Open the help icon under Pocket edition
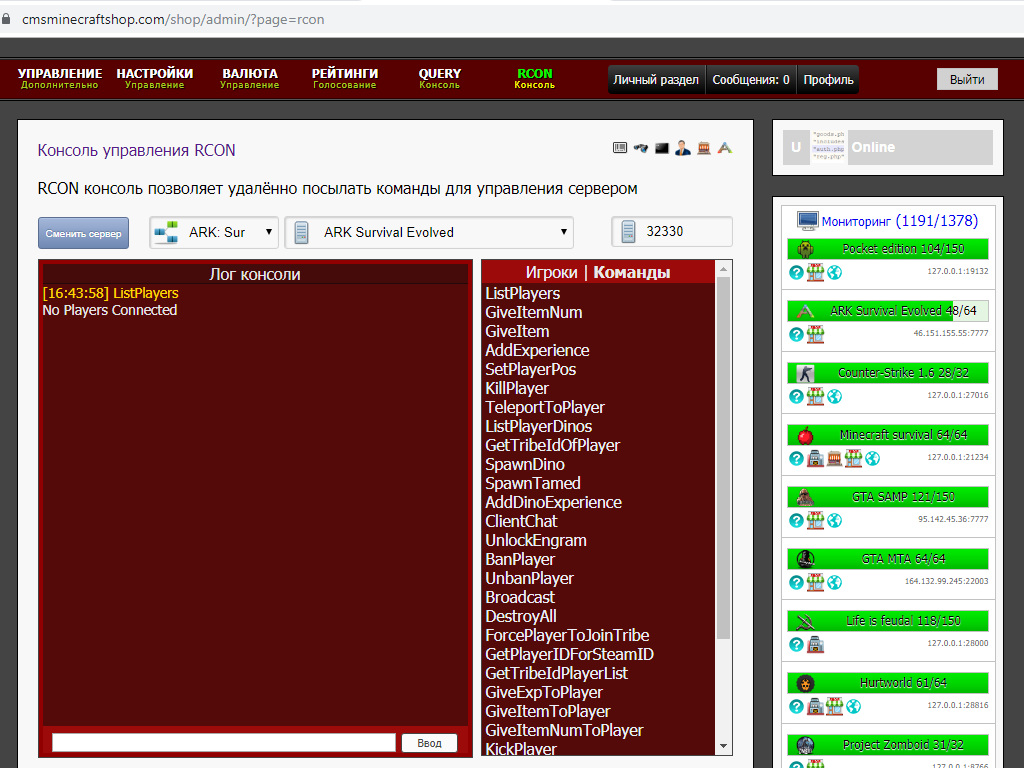Image resolution: width=1024 pixels, height=768 pixels. click(x=796, y=272)
